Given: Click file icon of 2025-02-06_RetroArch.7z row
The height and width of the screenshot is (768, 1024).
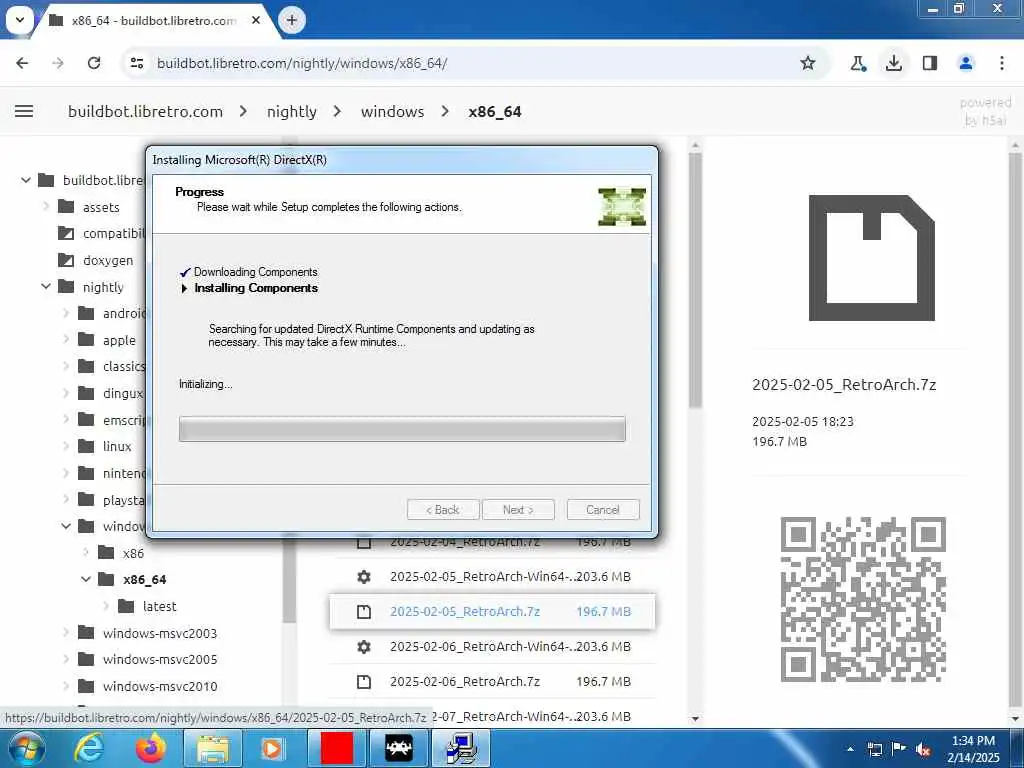Looking at the screenshot, I should (x=364, y=682).
